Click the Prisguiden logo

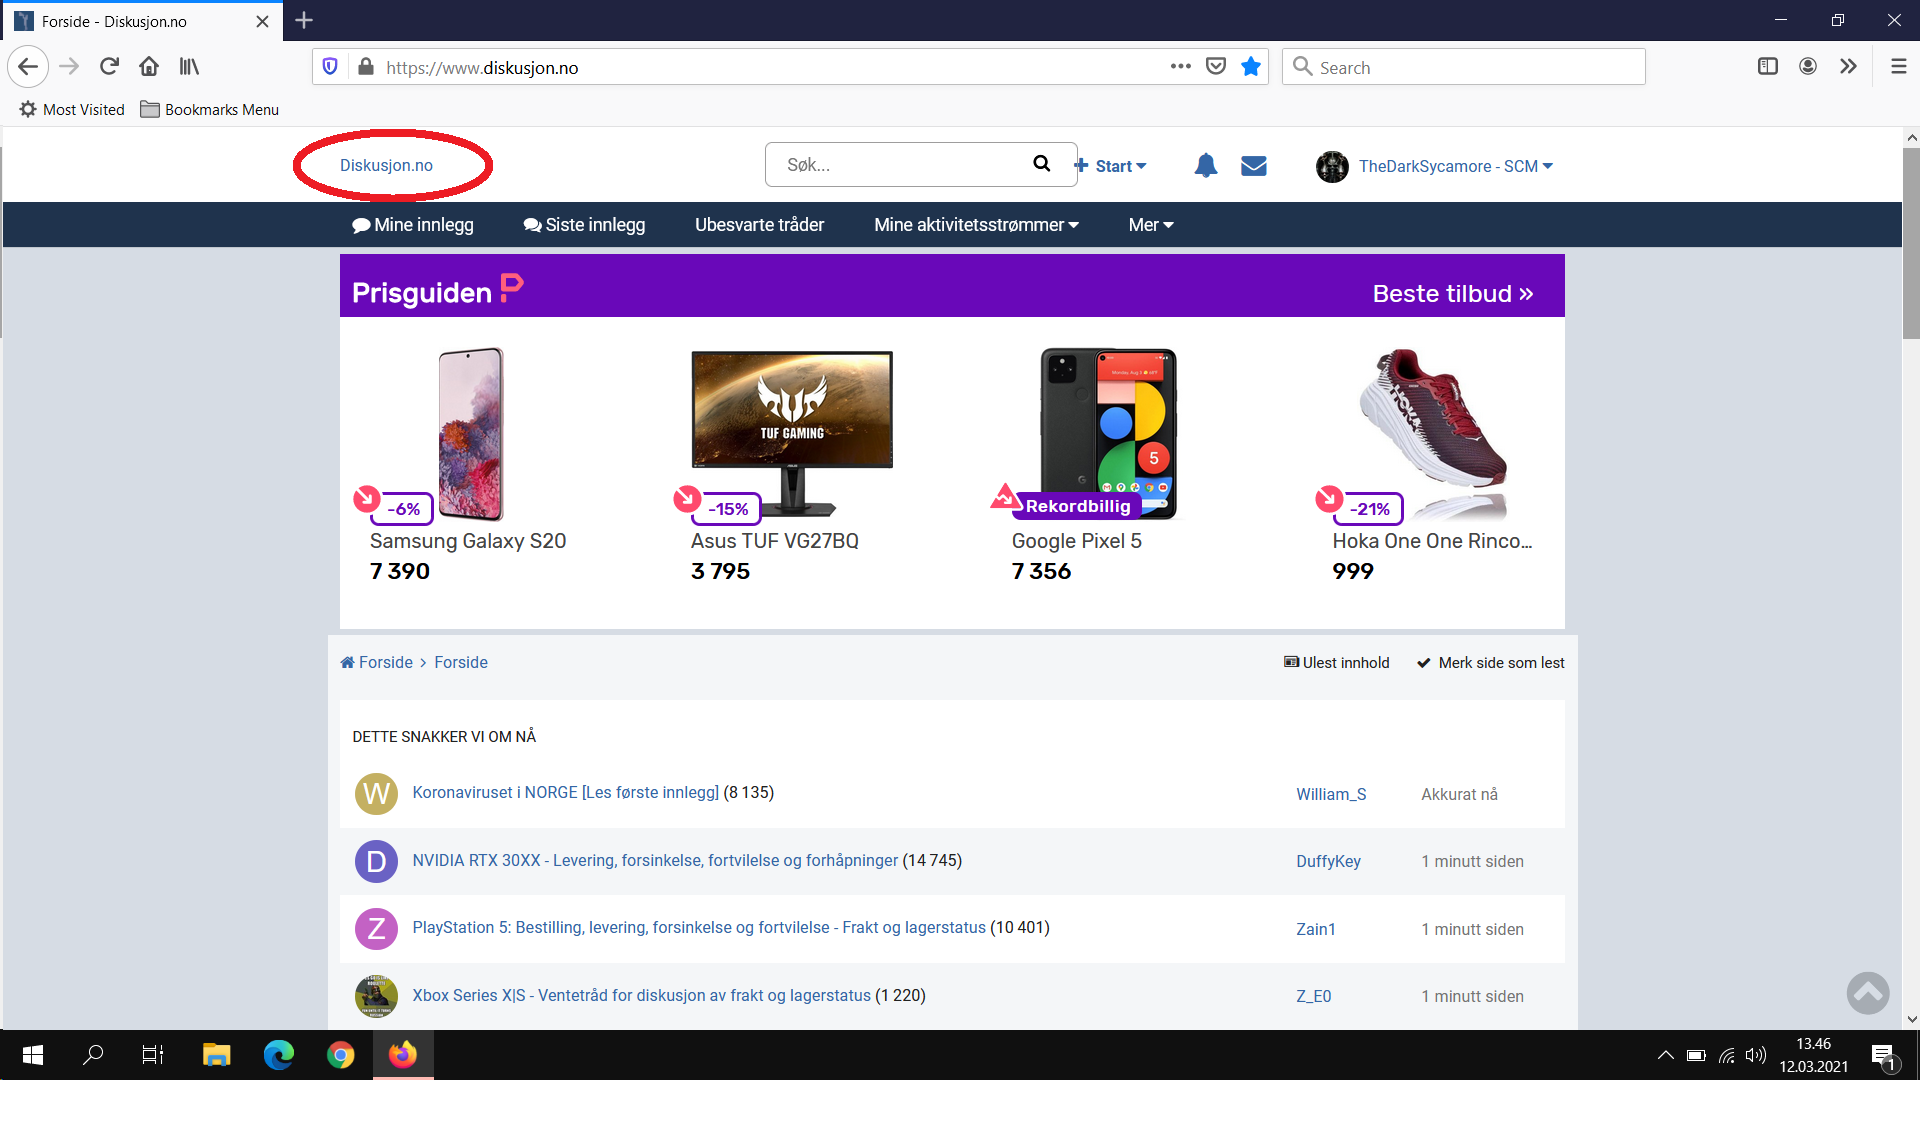coord(437,290)
